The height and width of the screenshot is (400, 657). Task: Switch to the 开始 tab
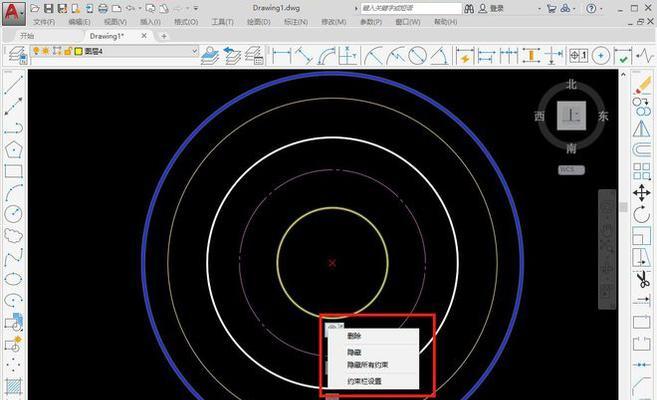tap(27, 36)
